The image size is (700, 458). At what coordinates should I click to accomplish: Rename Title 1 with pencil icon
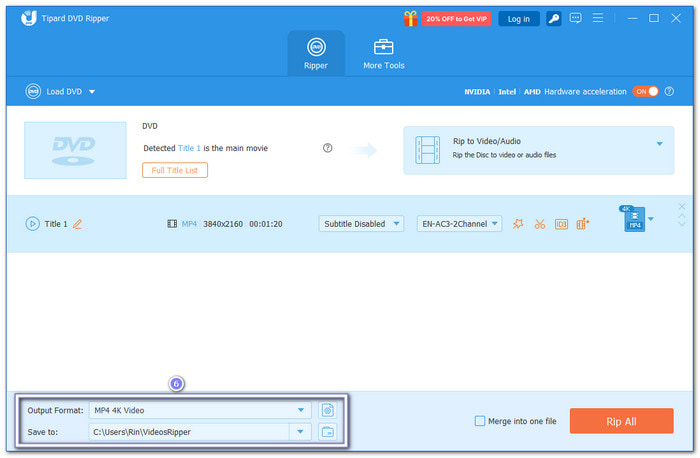coord(77,224)
